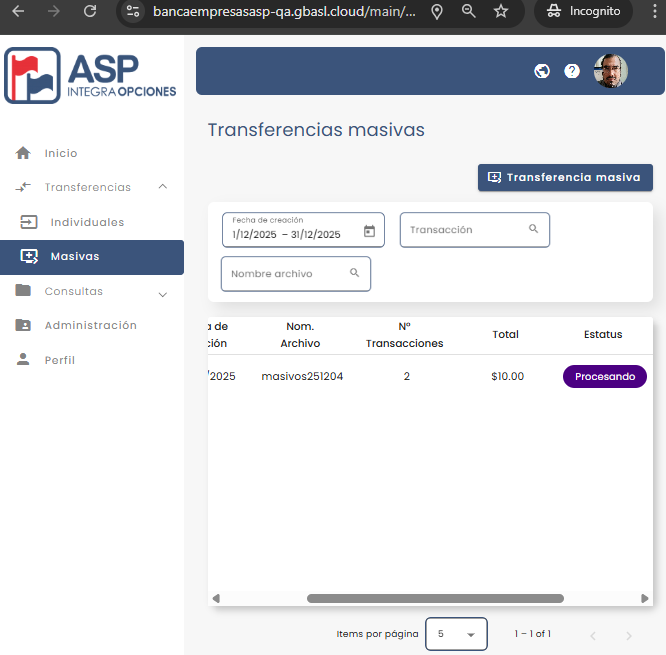Click the Procesando status badge
Screen dimensions: 666x655
pyautogui.click(x=605, y=377)
